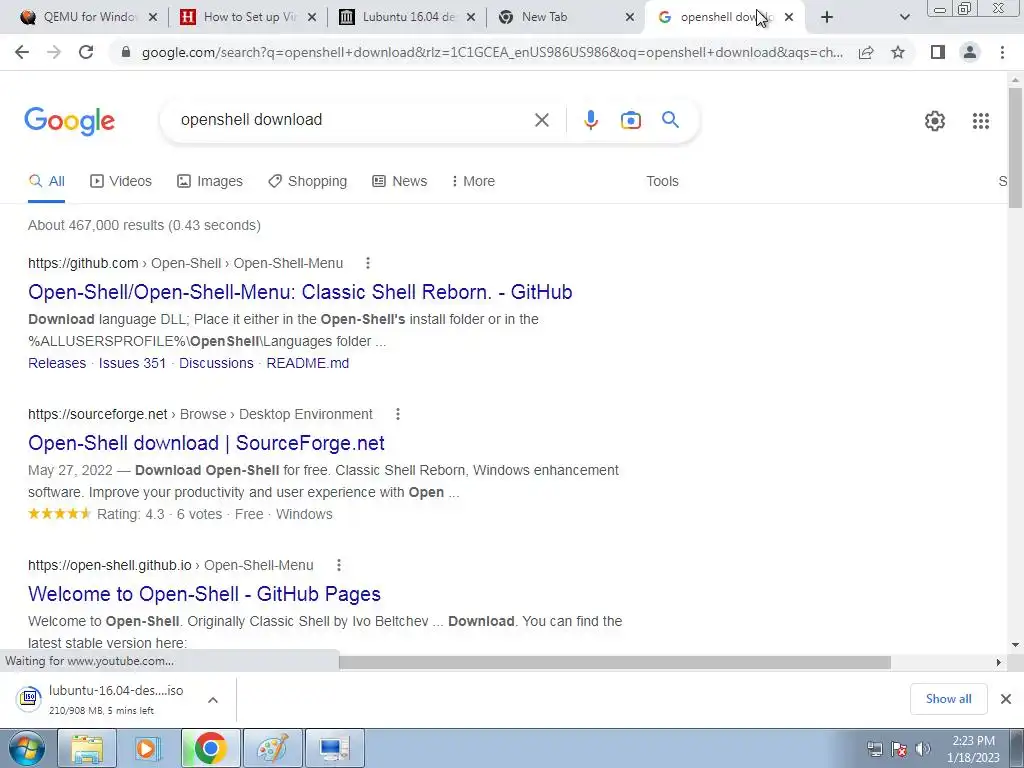This screenshot has width=1024, height=768.
Task: Open Welcome to Open-Shell GitHub Pages result
Action: click(204, 594)
